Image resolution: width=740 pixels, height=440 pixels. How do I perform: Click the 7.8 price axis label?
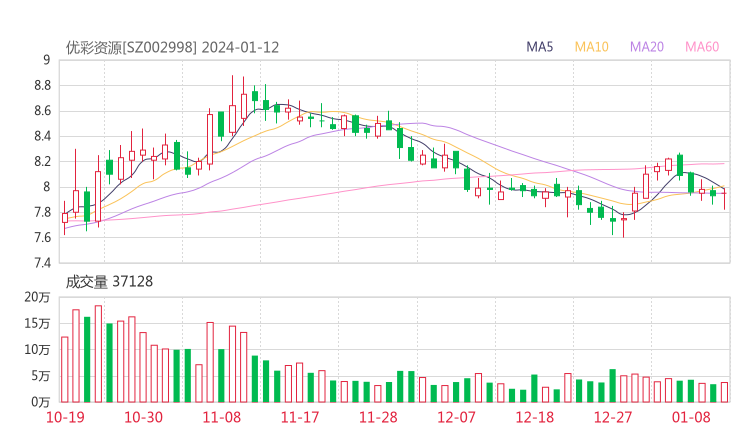coord(42,212)
